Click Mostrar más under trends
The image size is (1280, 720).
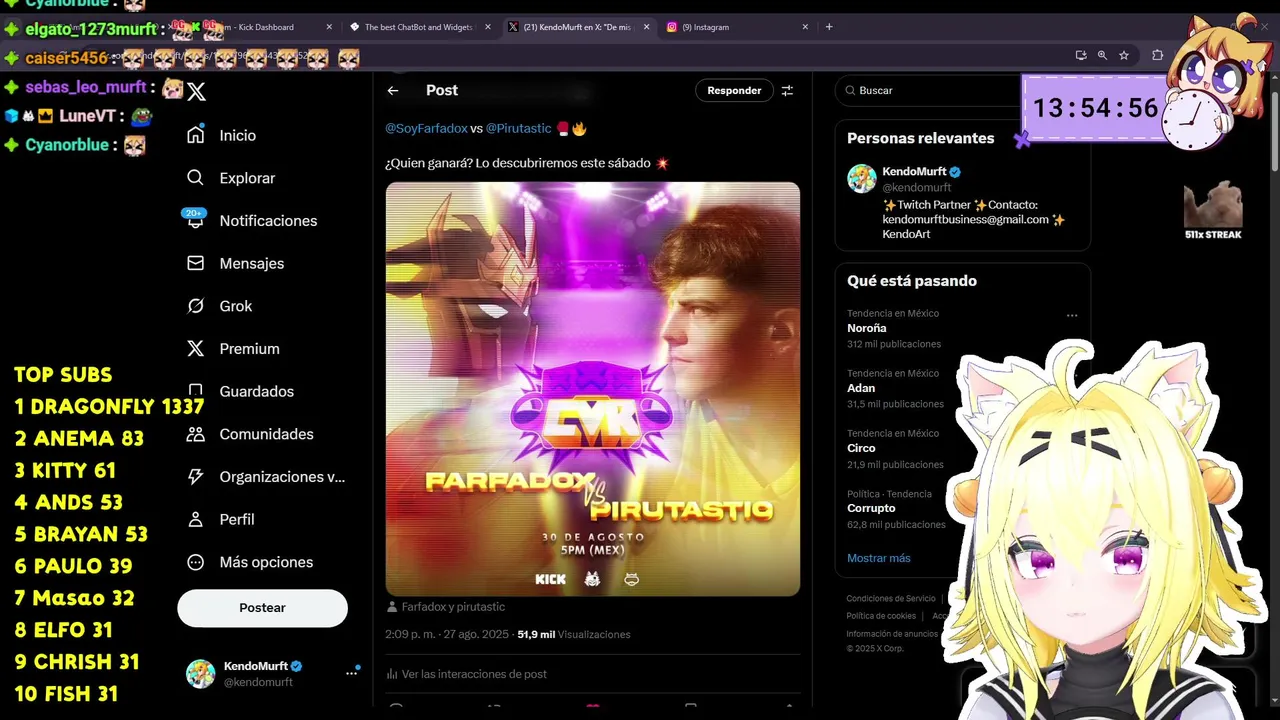(879, 558)
